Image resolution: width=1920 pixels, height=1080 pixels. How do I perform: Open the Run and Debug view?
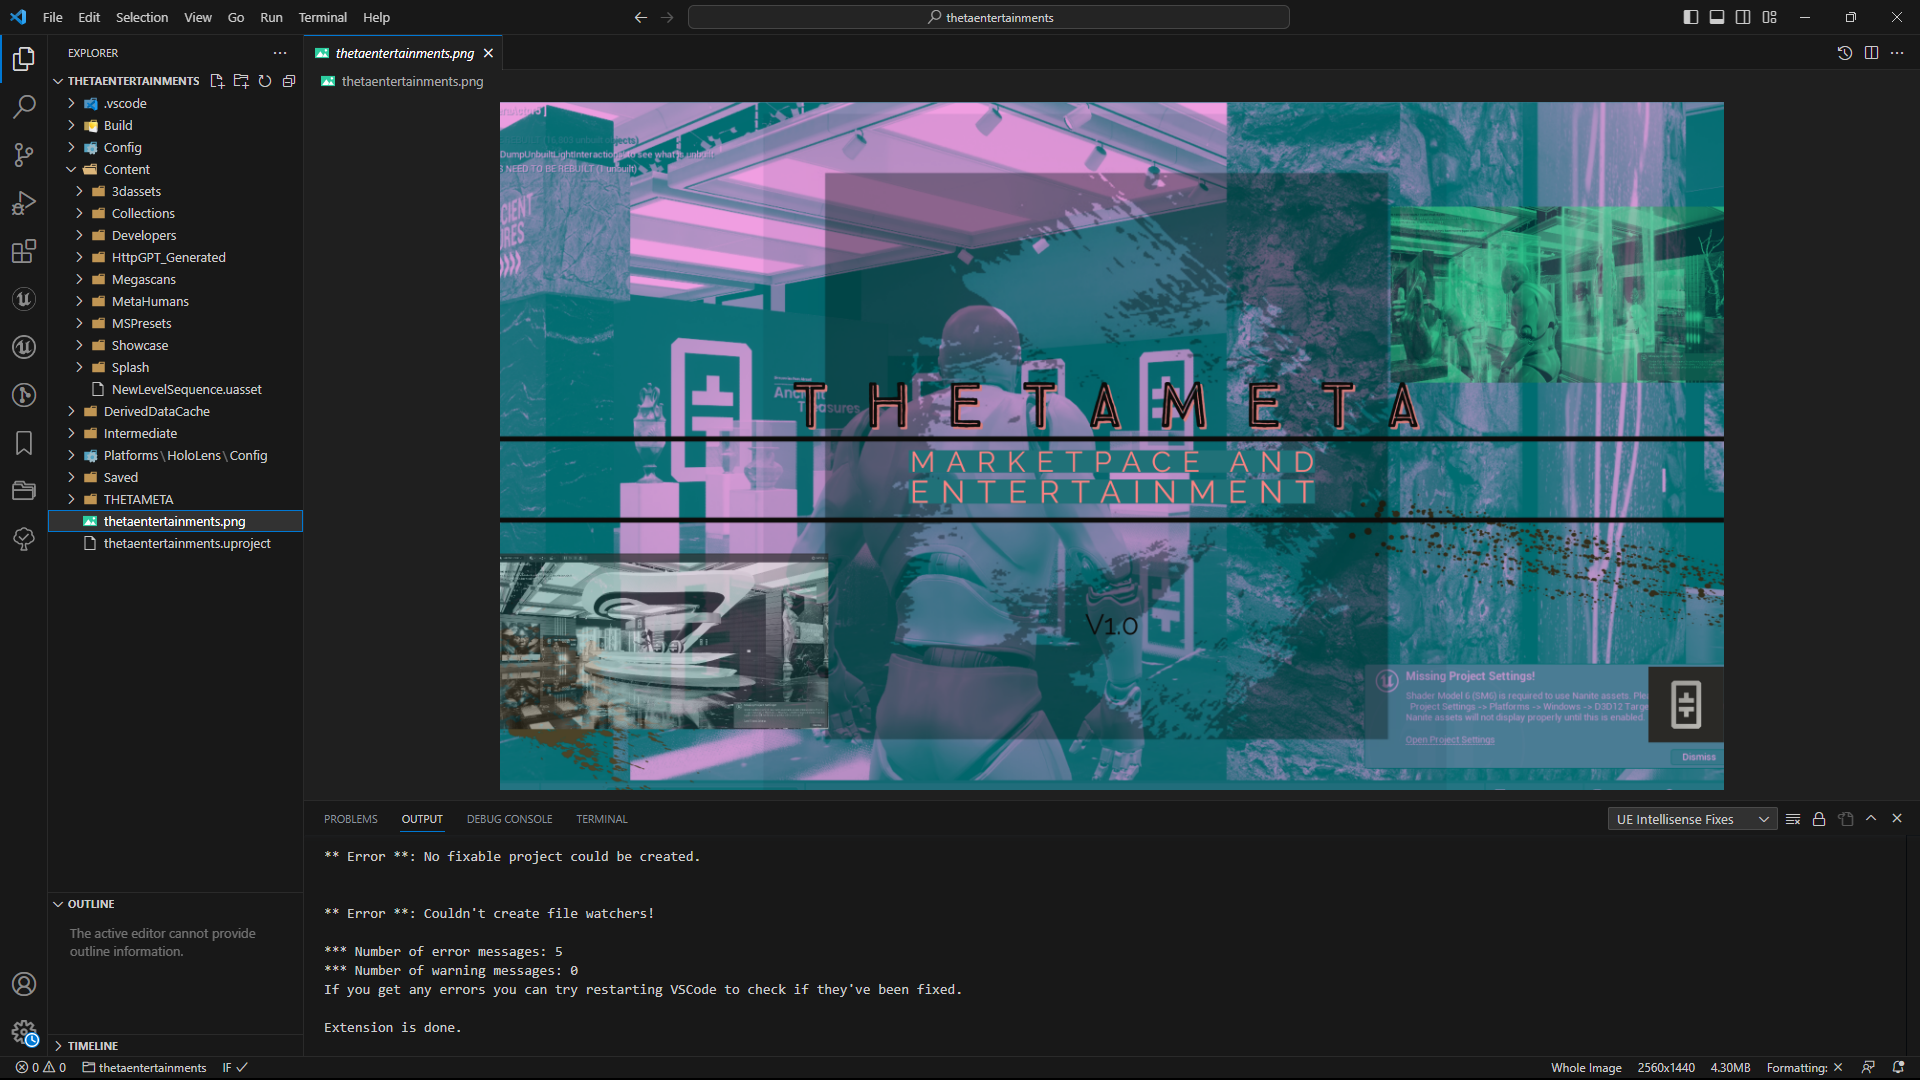coord(24,203)
